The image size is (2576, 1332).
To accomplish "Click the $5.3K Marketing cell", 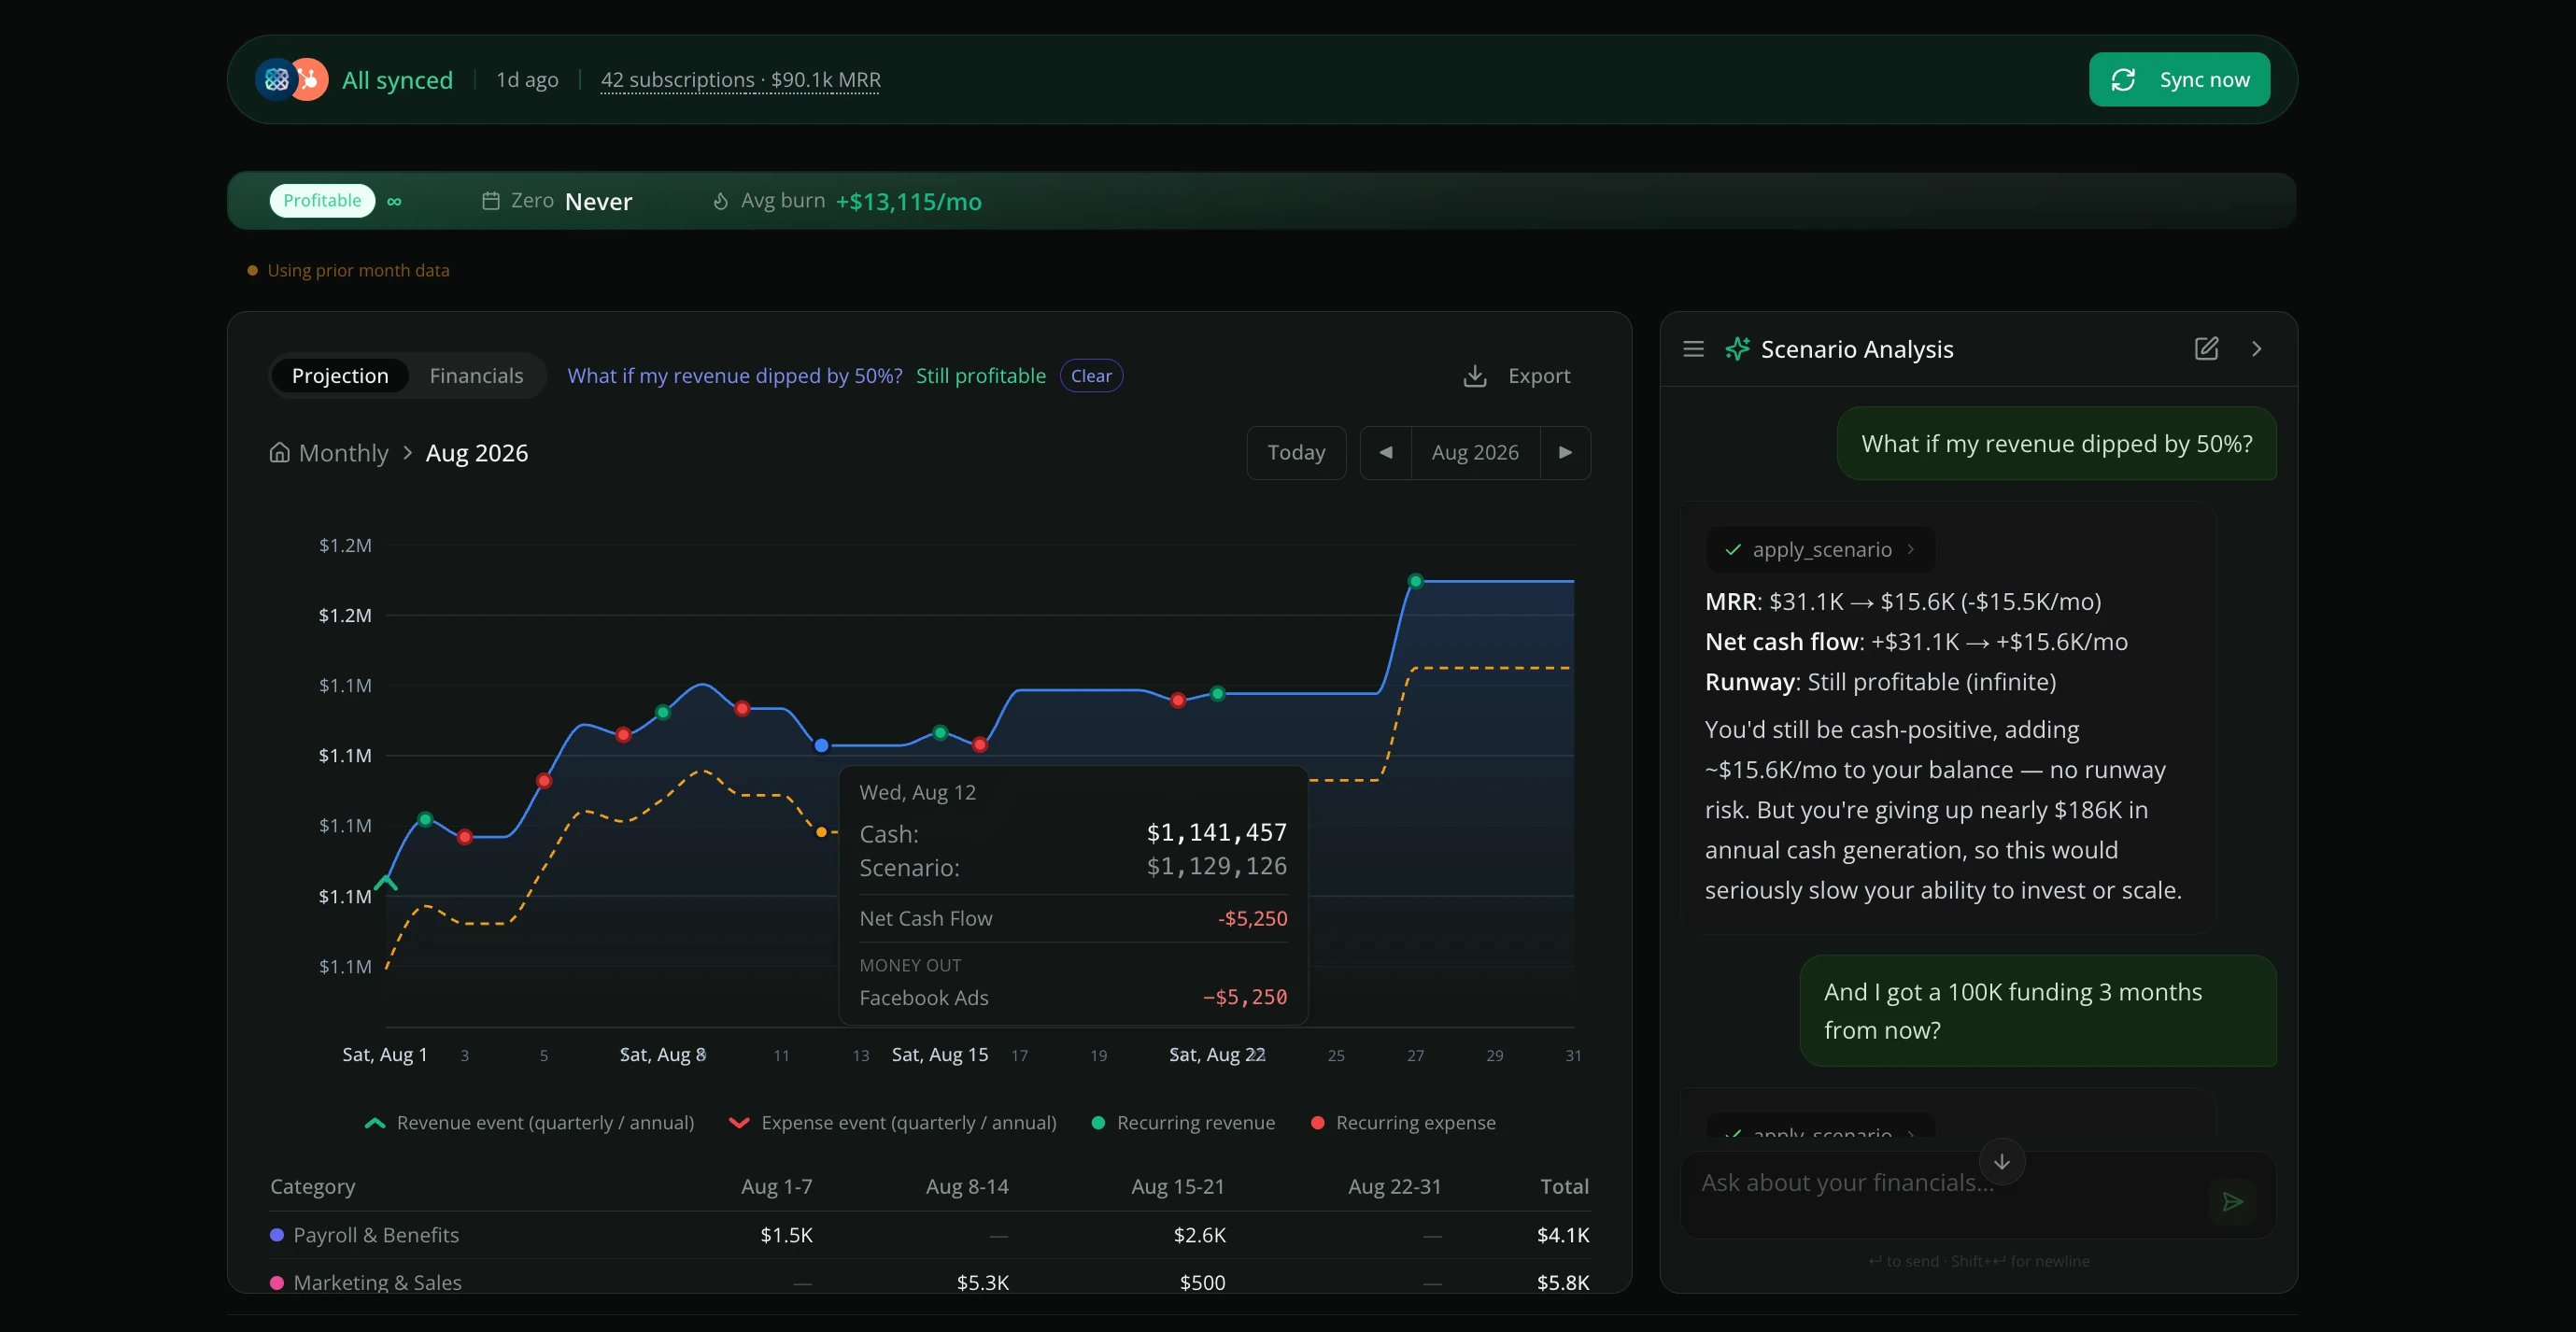I will 982,1282.
